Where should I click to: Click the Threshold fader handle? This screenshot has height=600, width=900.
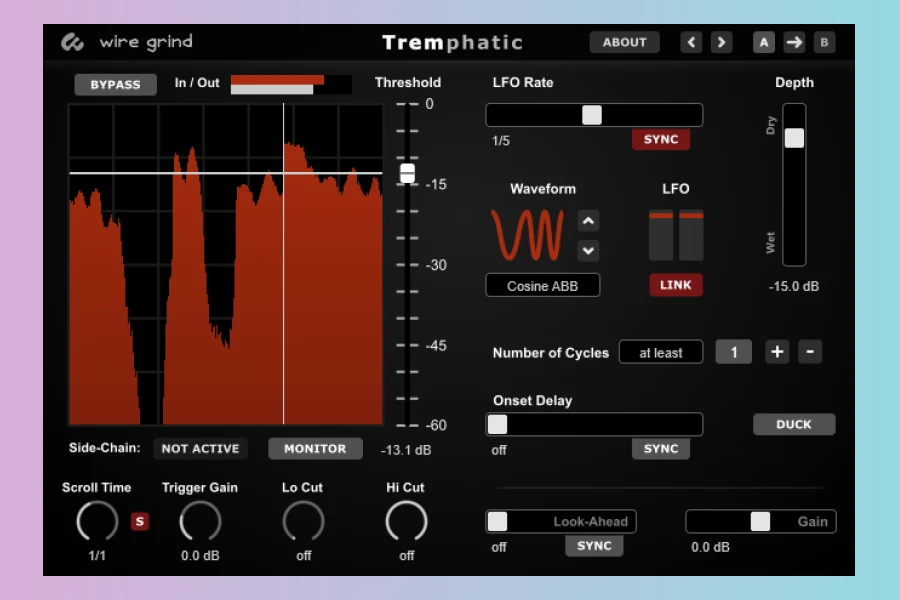[x=408, y=173]
